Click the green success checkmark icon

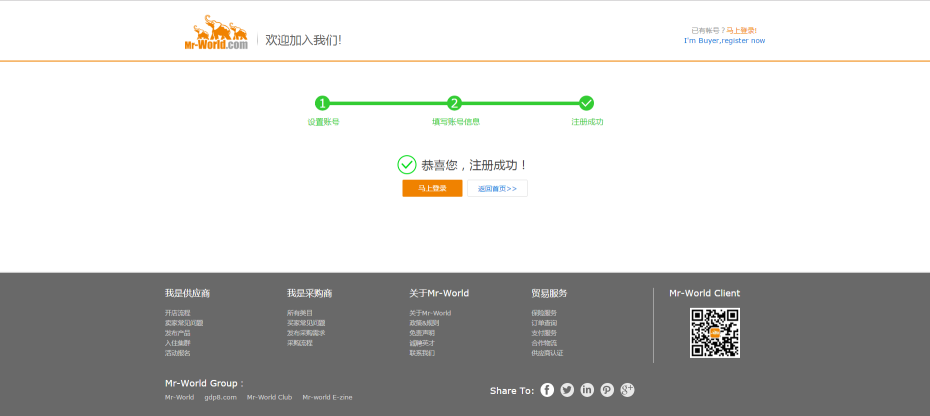coord(407,165)
